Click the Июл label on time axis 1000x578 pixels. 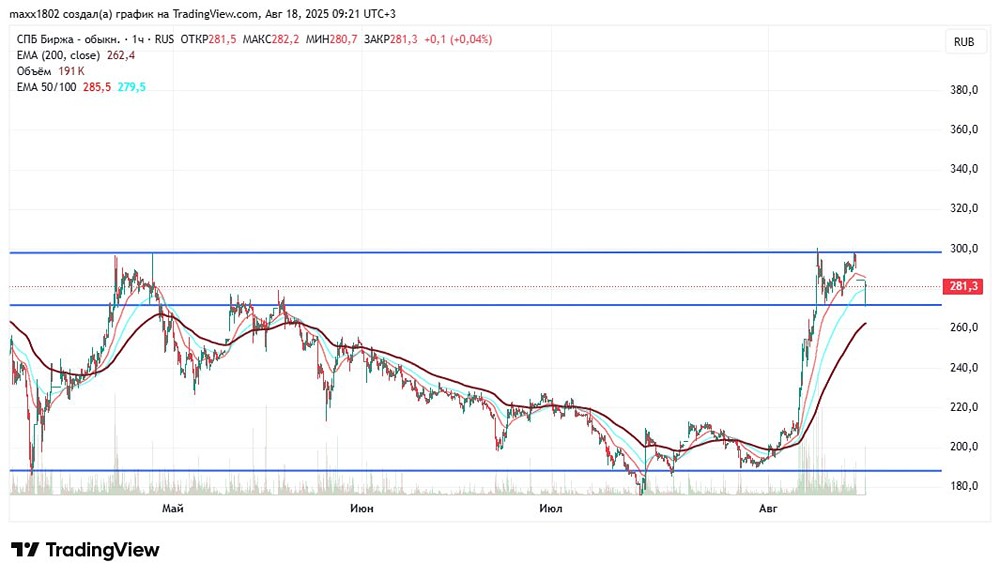[550, 508]
